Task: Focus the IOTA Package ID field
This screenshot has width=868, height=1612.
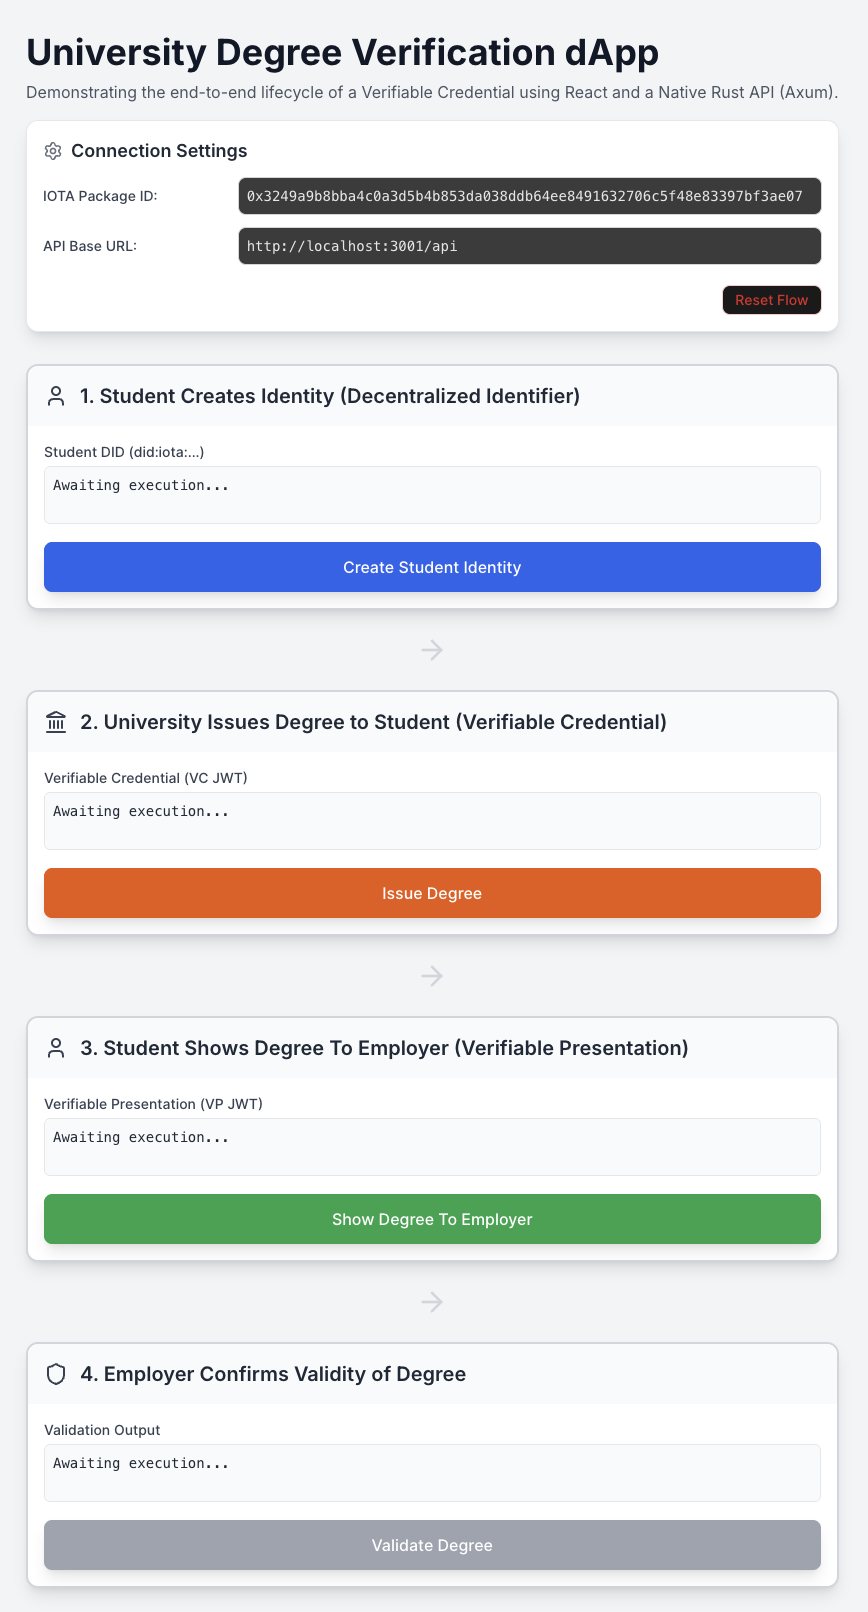Action: (529, 196)
